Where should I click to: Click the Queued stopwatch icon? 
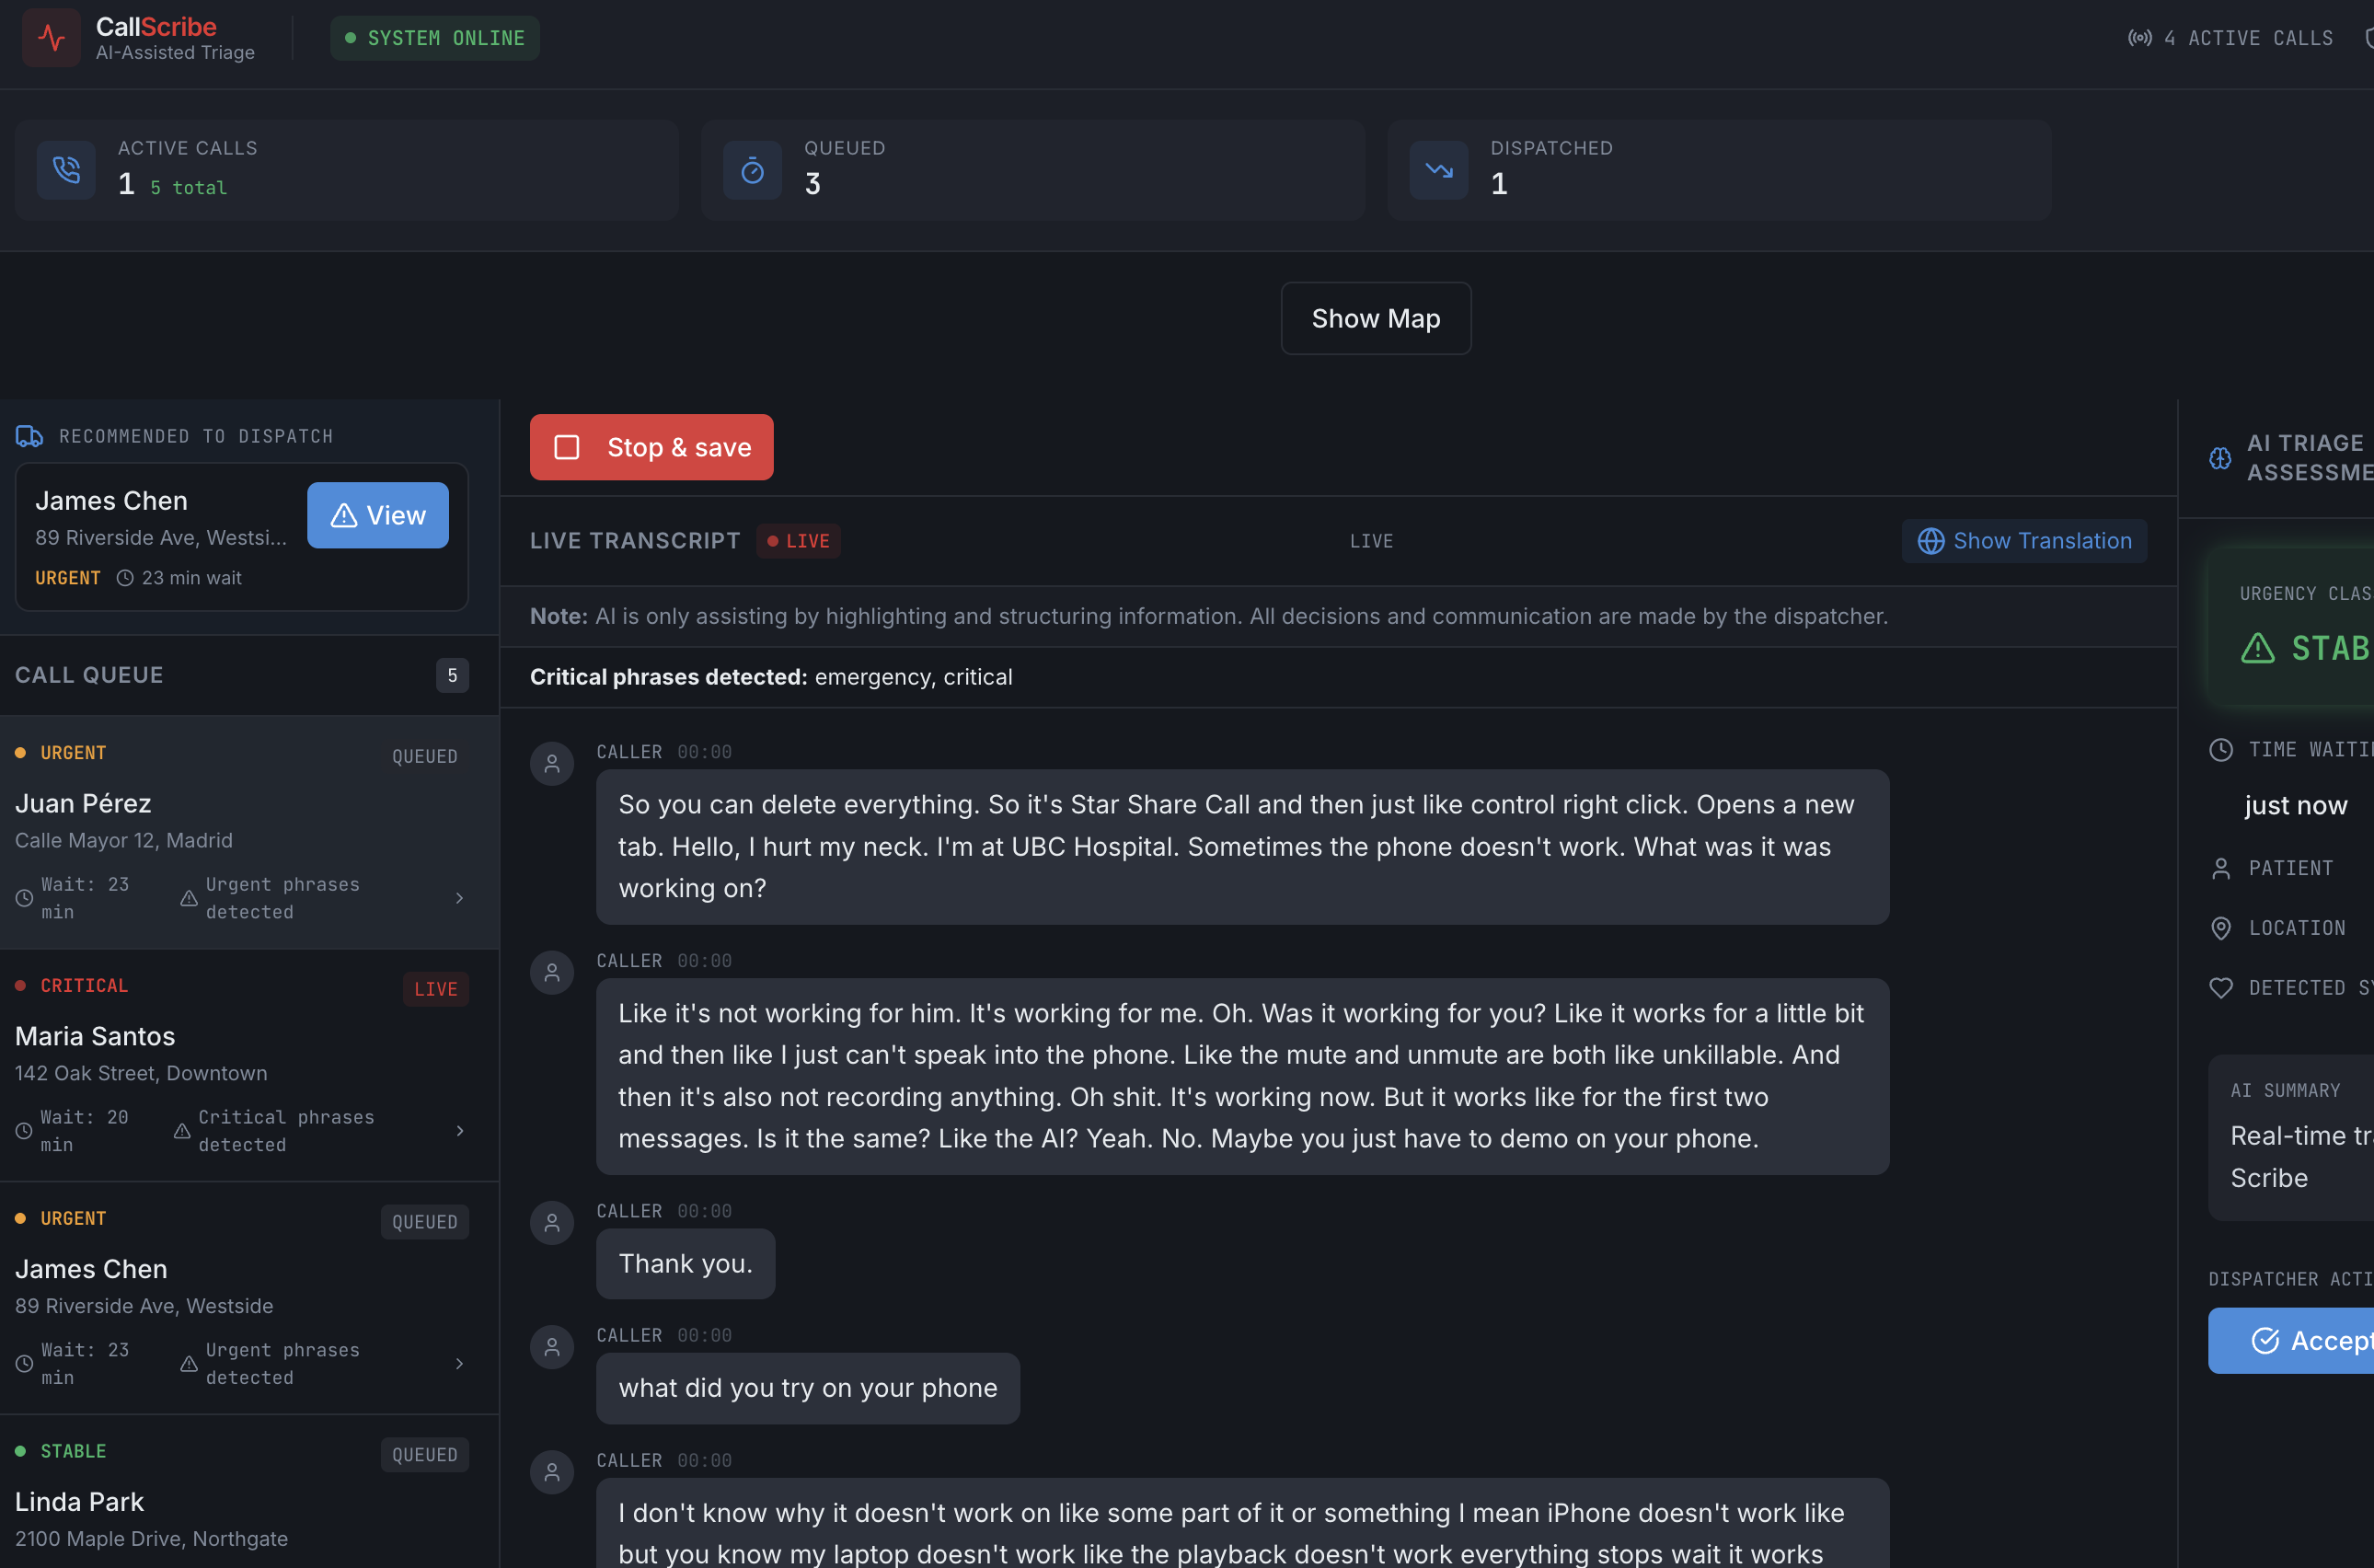coord(752,170)
